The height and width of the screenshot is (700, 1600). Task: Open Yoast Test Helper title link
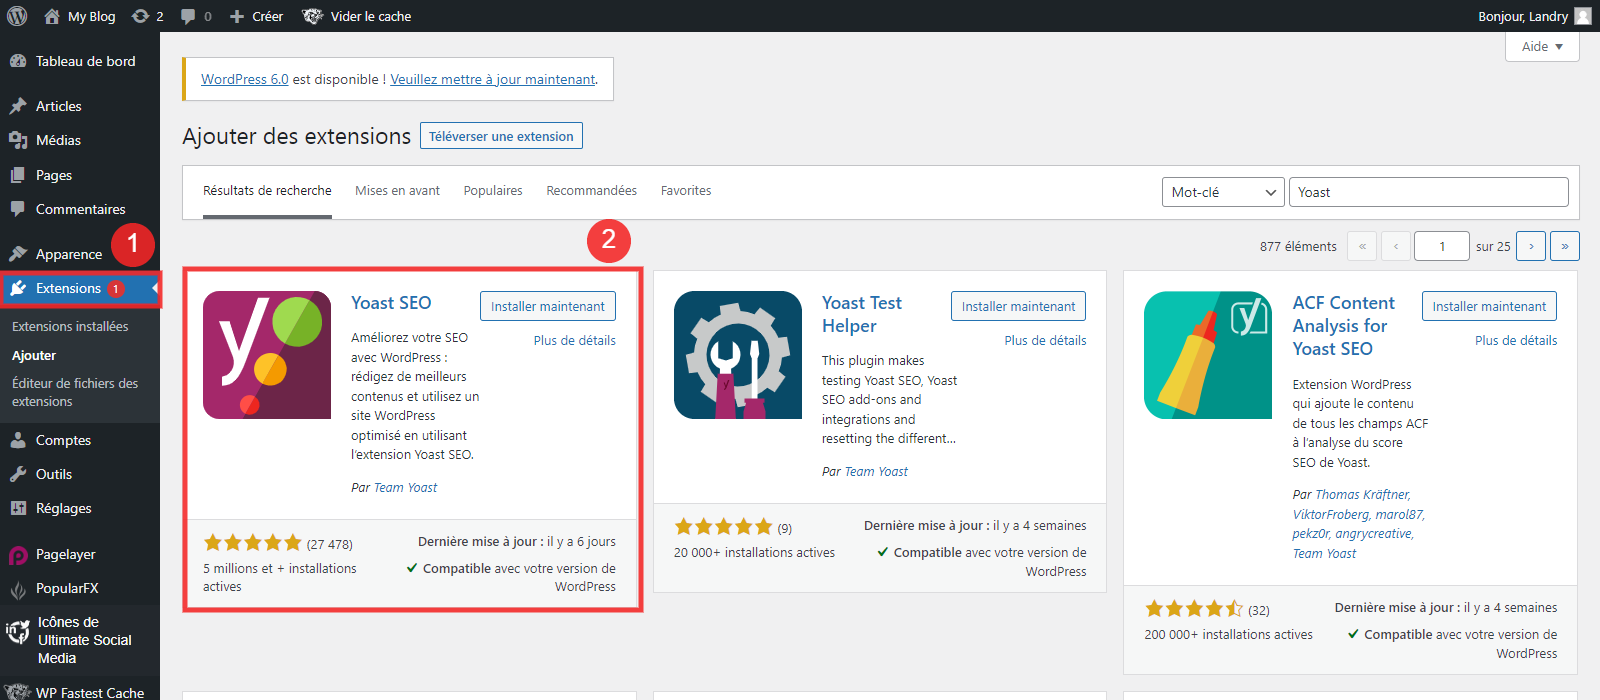[x=862, y=314]
